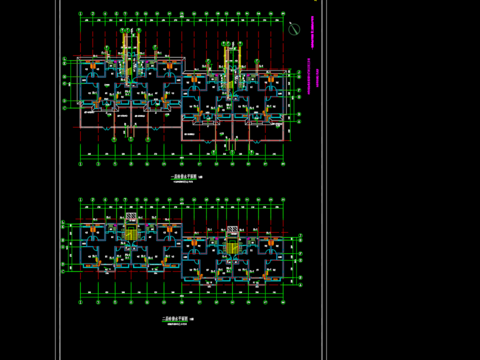Click top-right grid axis bubble of lower plan
The image size is (480, 360).
point(283,200)
